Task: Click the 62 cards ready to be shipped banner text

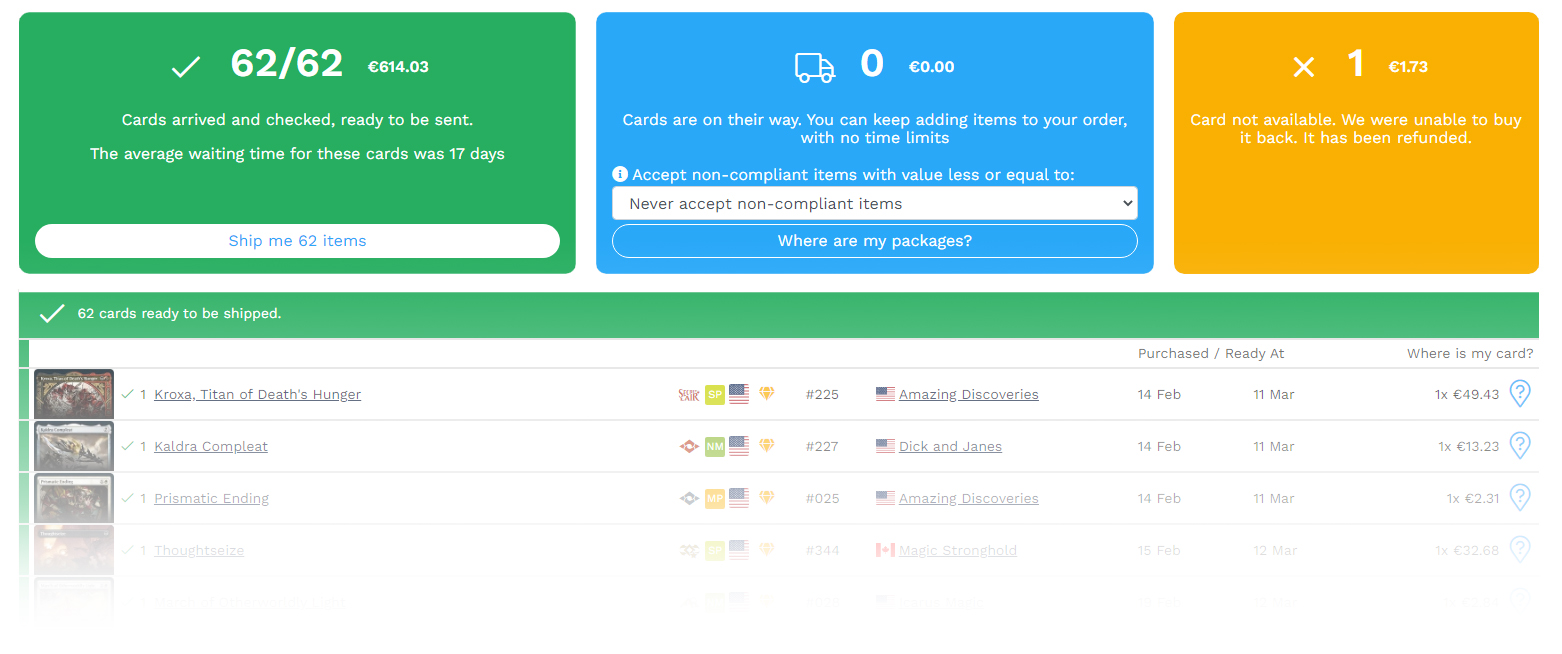Action: tap(180, 314)
